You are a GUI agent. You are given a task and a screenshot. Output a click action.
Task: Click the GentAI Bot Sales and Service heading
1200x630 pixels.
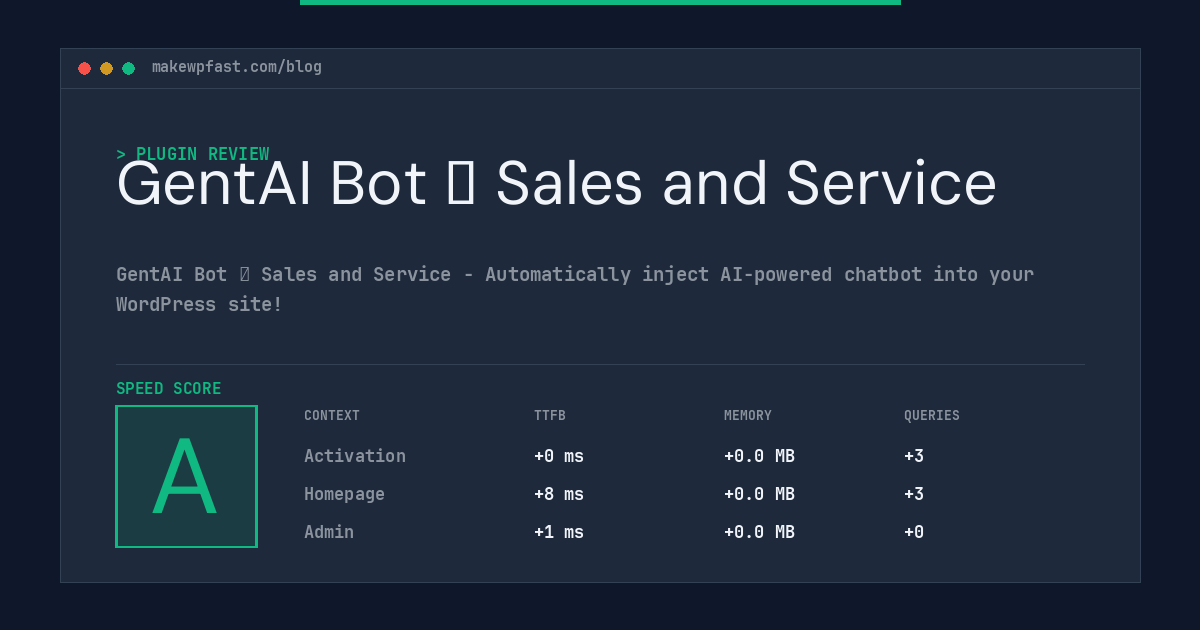pyautogui.click(x=556, y=184)
